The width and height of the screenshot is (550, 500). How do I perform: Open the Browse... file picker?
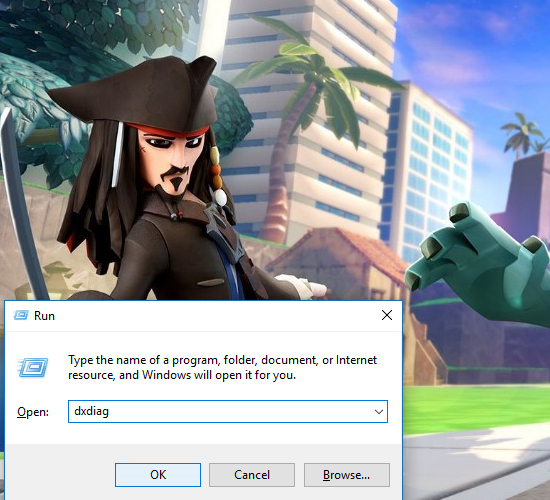pyautogui.click(x=347, y=475)
